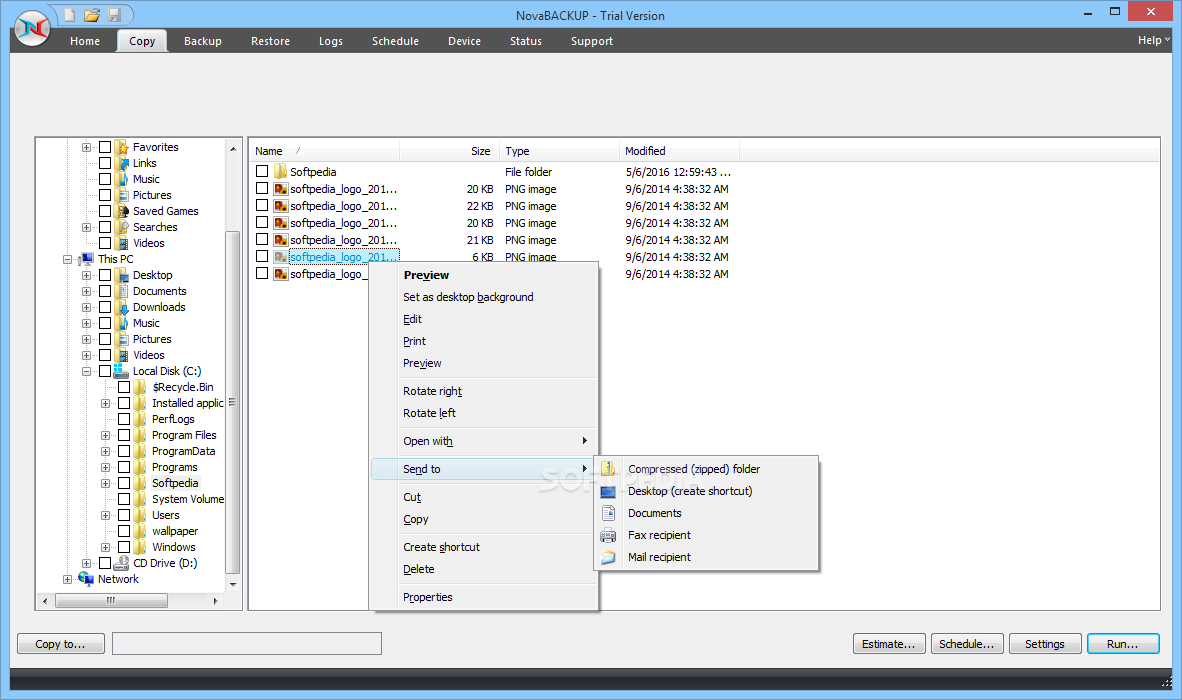This screenshot has width=1182, height=700.
Task: Choose Rotate right from context menu
Action: pos(484,391)
